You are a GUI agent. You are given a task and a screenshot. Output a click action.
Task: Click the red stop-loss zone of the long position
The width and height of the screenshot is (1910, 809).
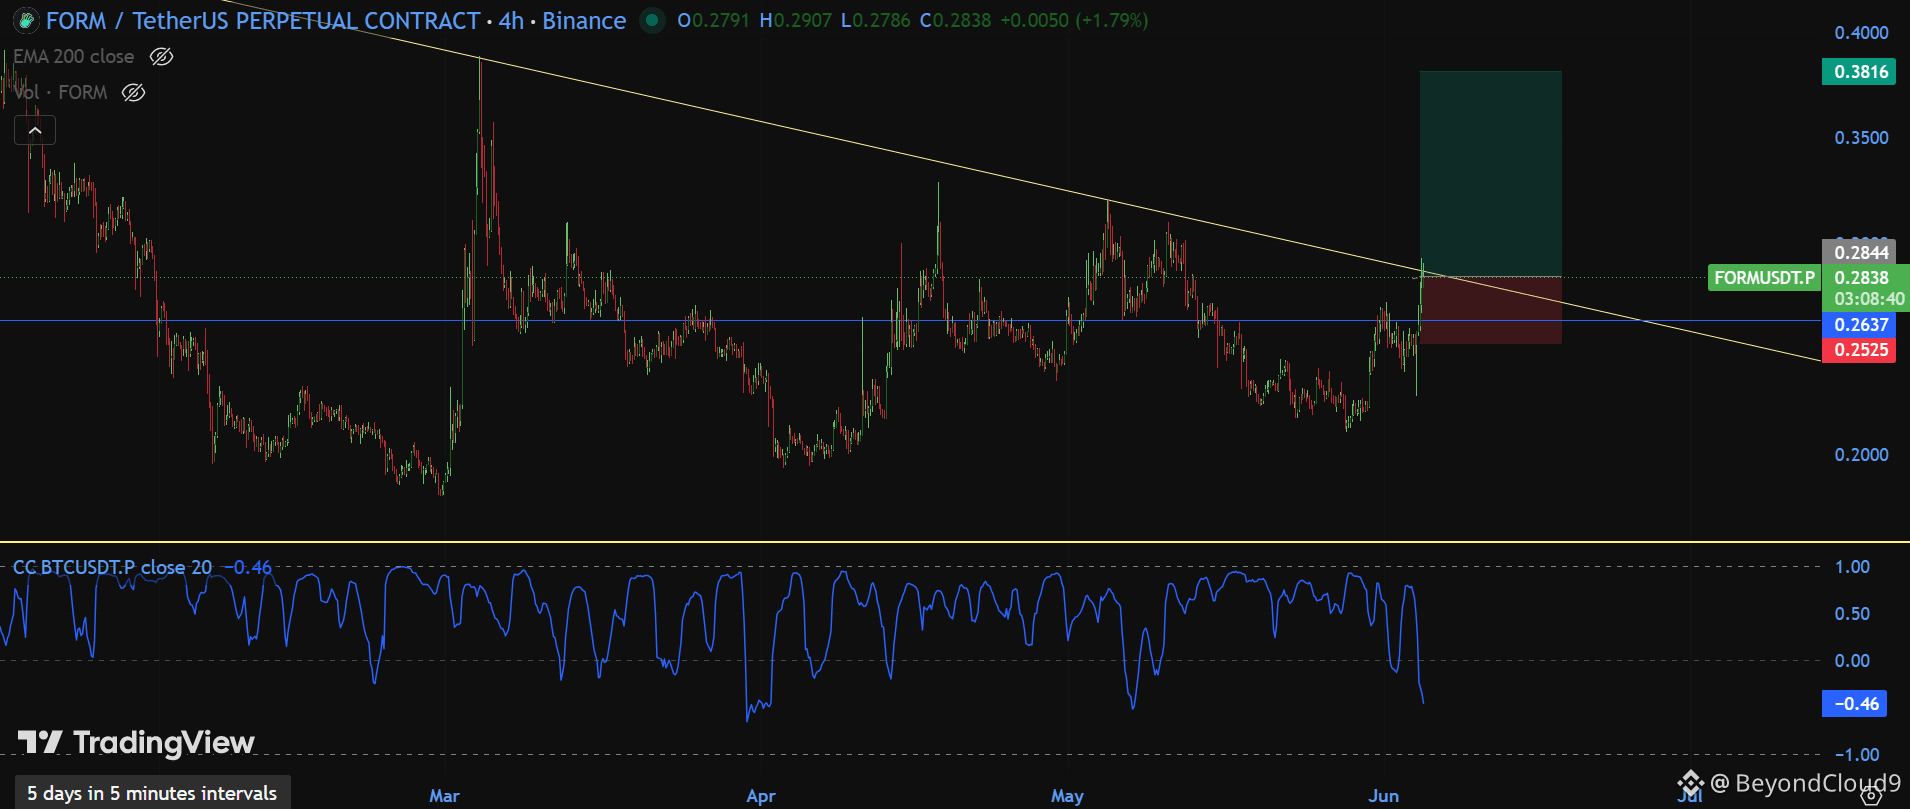pyautogui.click(x=1490, y=310)
